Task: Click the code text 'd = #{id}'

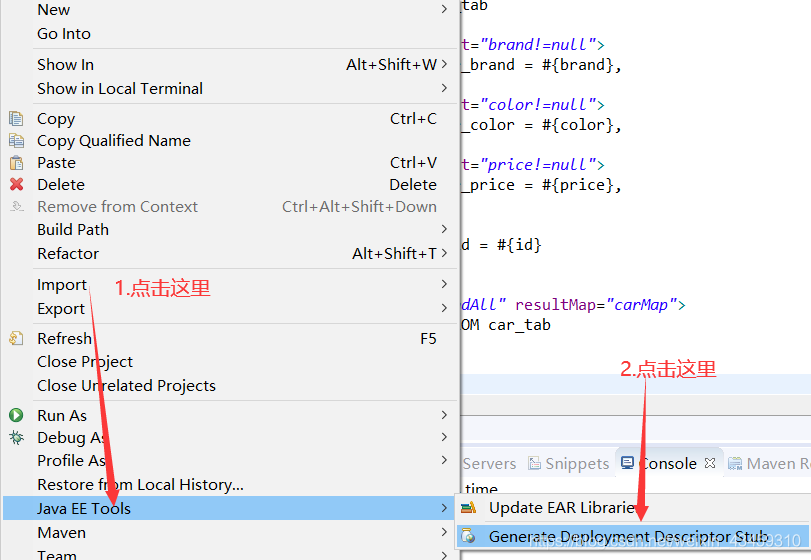Action: click(x=502, y=245)
